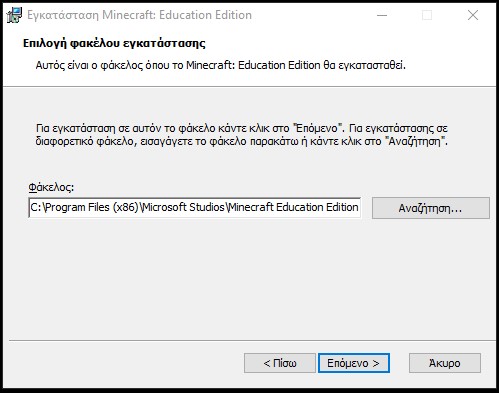Click Minecraft Education Edition at path end

(294, 207)
